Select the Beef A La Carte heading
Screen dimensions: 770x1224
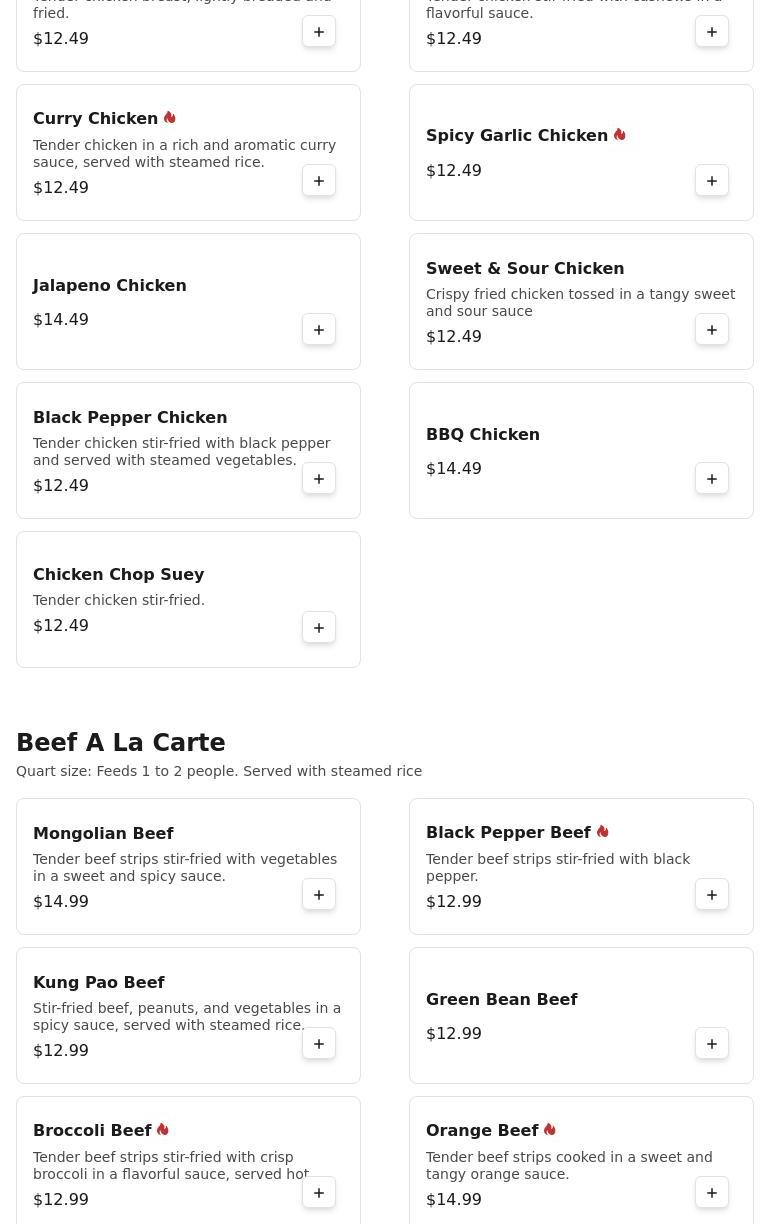click(x=121, y=743)
